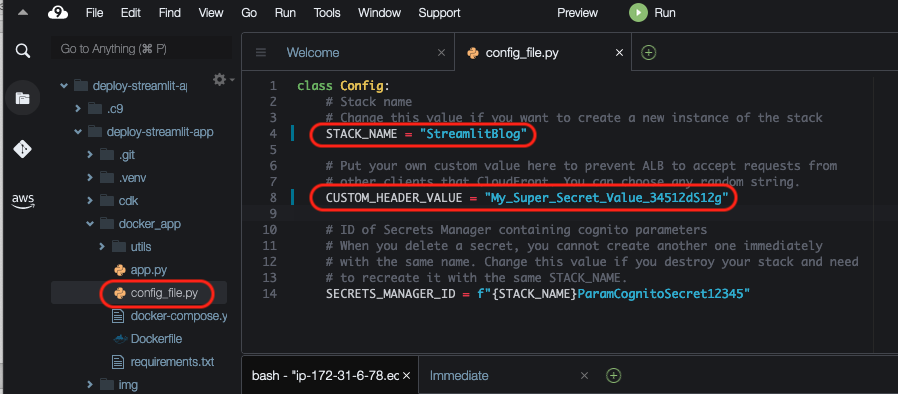898x394 pixels.
Task: Close the config_file.py tab
Action: (619, 53)
